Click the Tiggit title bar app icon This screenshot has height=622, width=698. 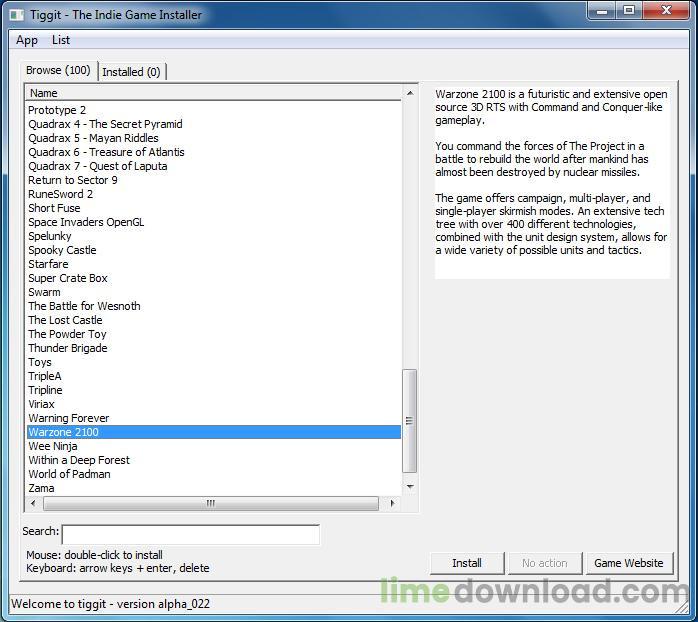tap(16, 15)
